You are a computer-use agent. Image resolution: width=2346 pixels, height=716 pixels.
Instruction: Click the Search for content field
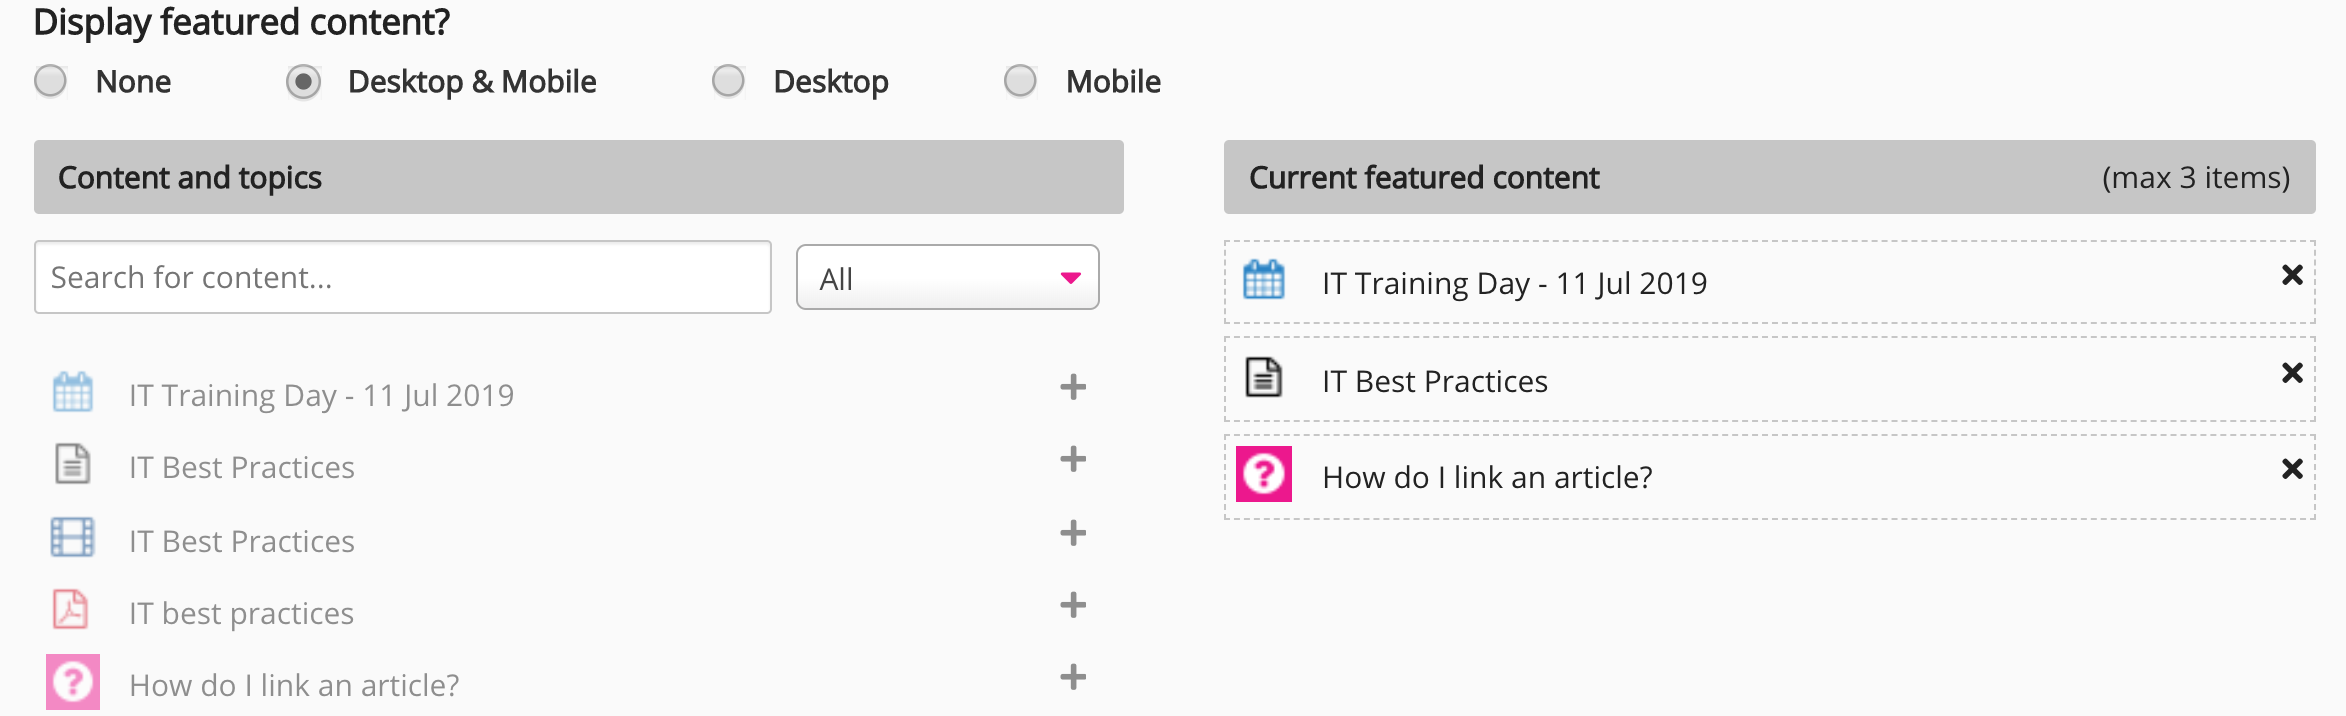402,277
